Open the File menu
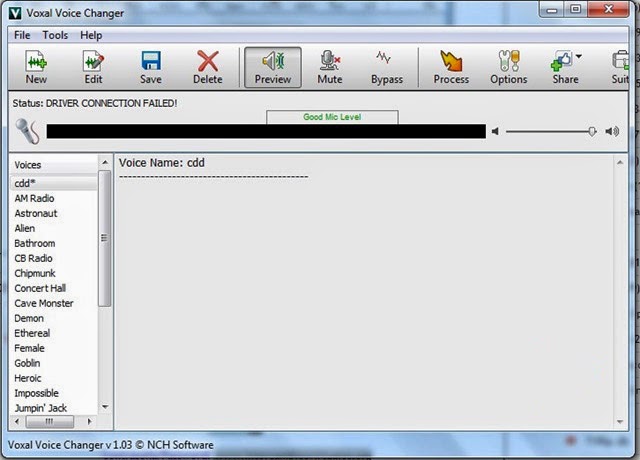The image size is (640, 460). tap(22, 35)
